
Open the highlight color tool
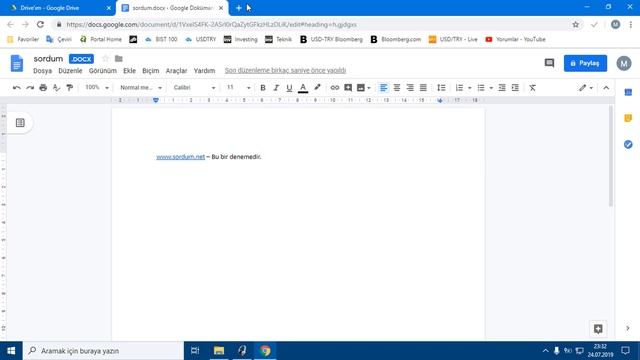(x=317, y=88)
